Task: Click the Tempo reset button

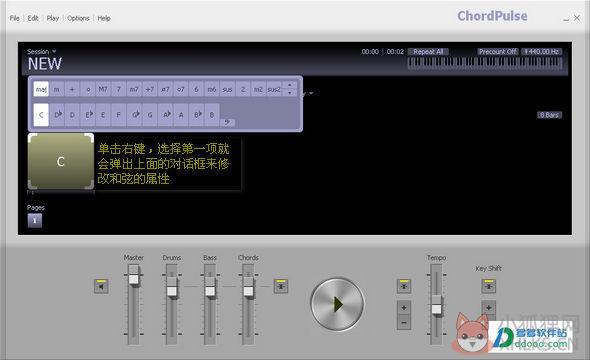Action: pos(404,286)
